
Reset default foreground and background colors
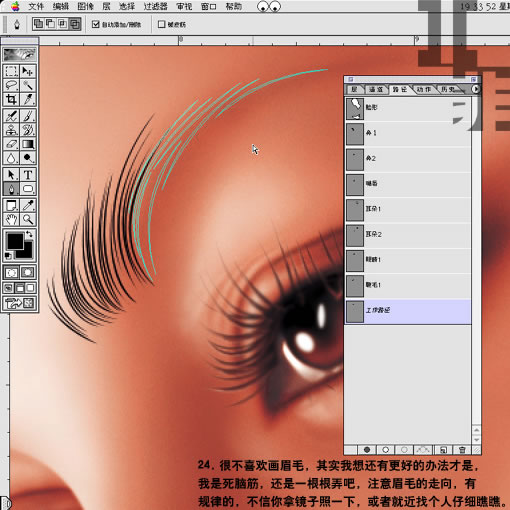8,256
